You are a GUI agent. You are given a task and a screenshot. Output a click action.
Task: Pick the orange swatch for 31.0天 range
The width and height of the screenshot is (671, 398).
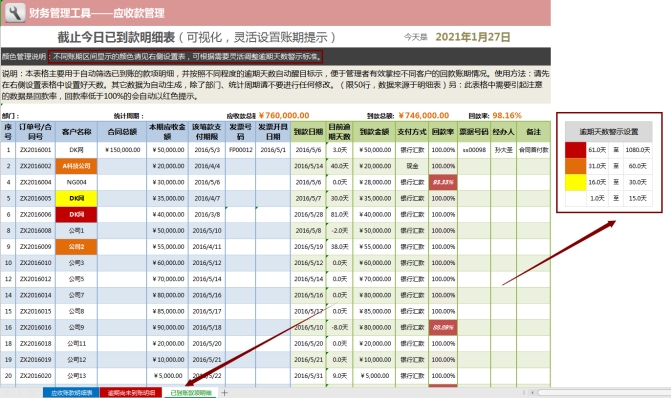click(576, 166)
